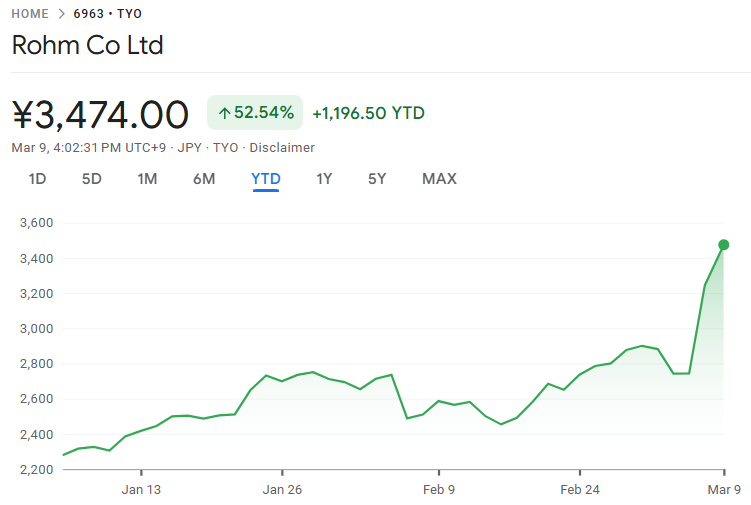Switch to the 1M range tab
This screenshot has width=751, height=505.
(x=147, y=179)
